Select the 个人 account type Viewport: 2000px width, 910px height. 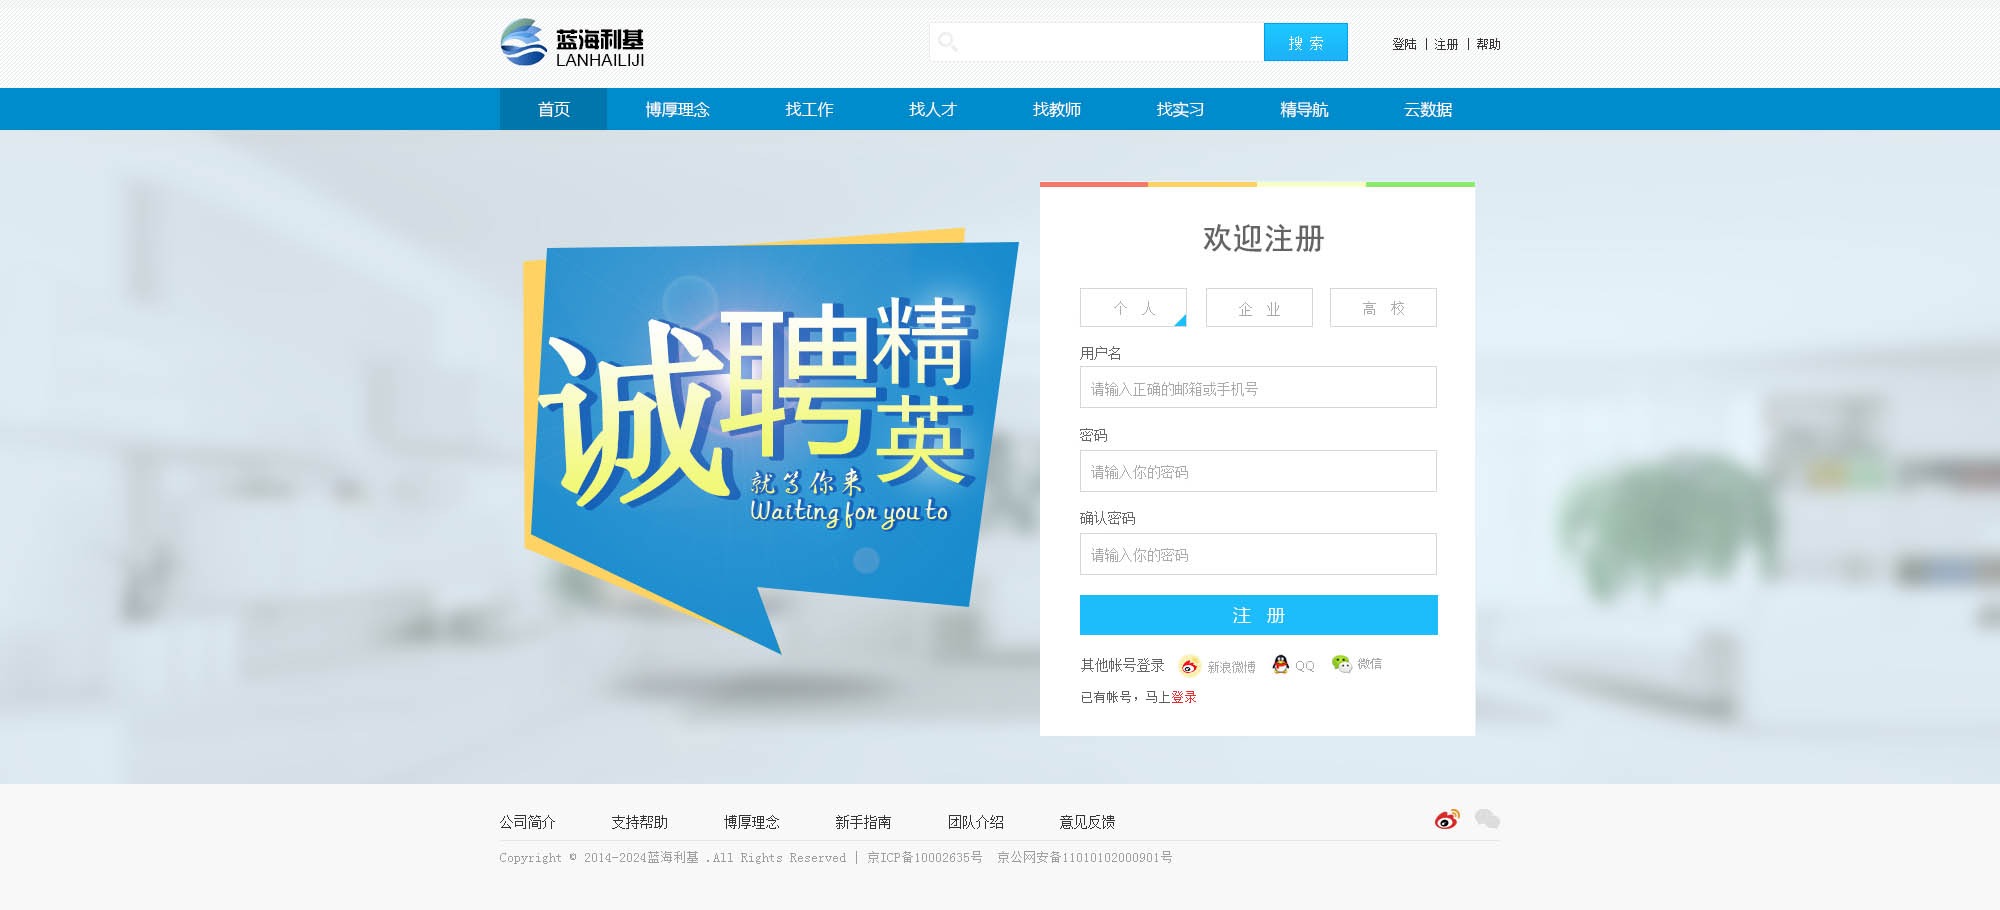[1133, 308]
